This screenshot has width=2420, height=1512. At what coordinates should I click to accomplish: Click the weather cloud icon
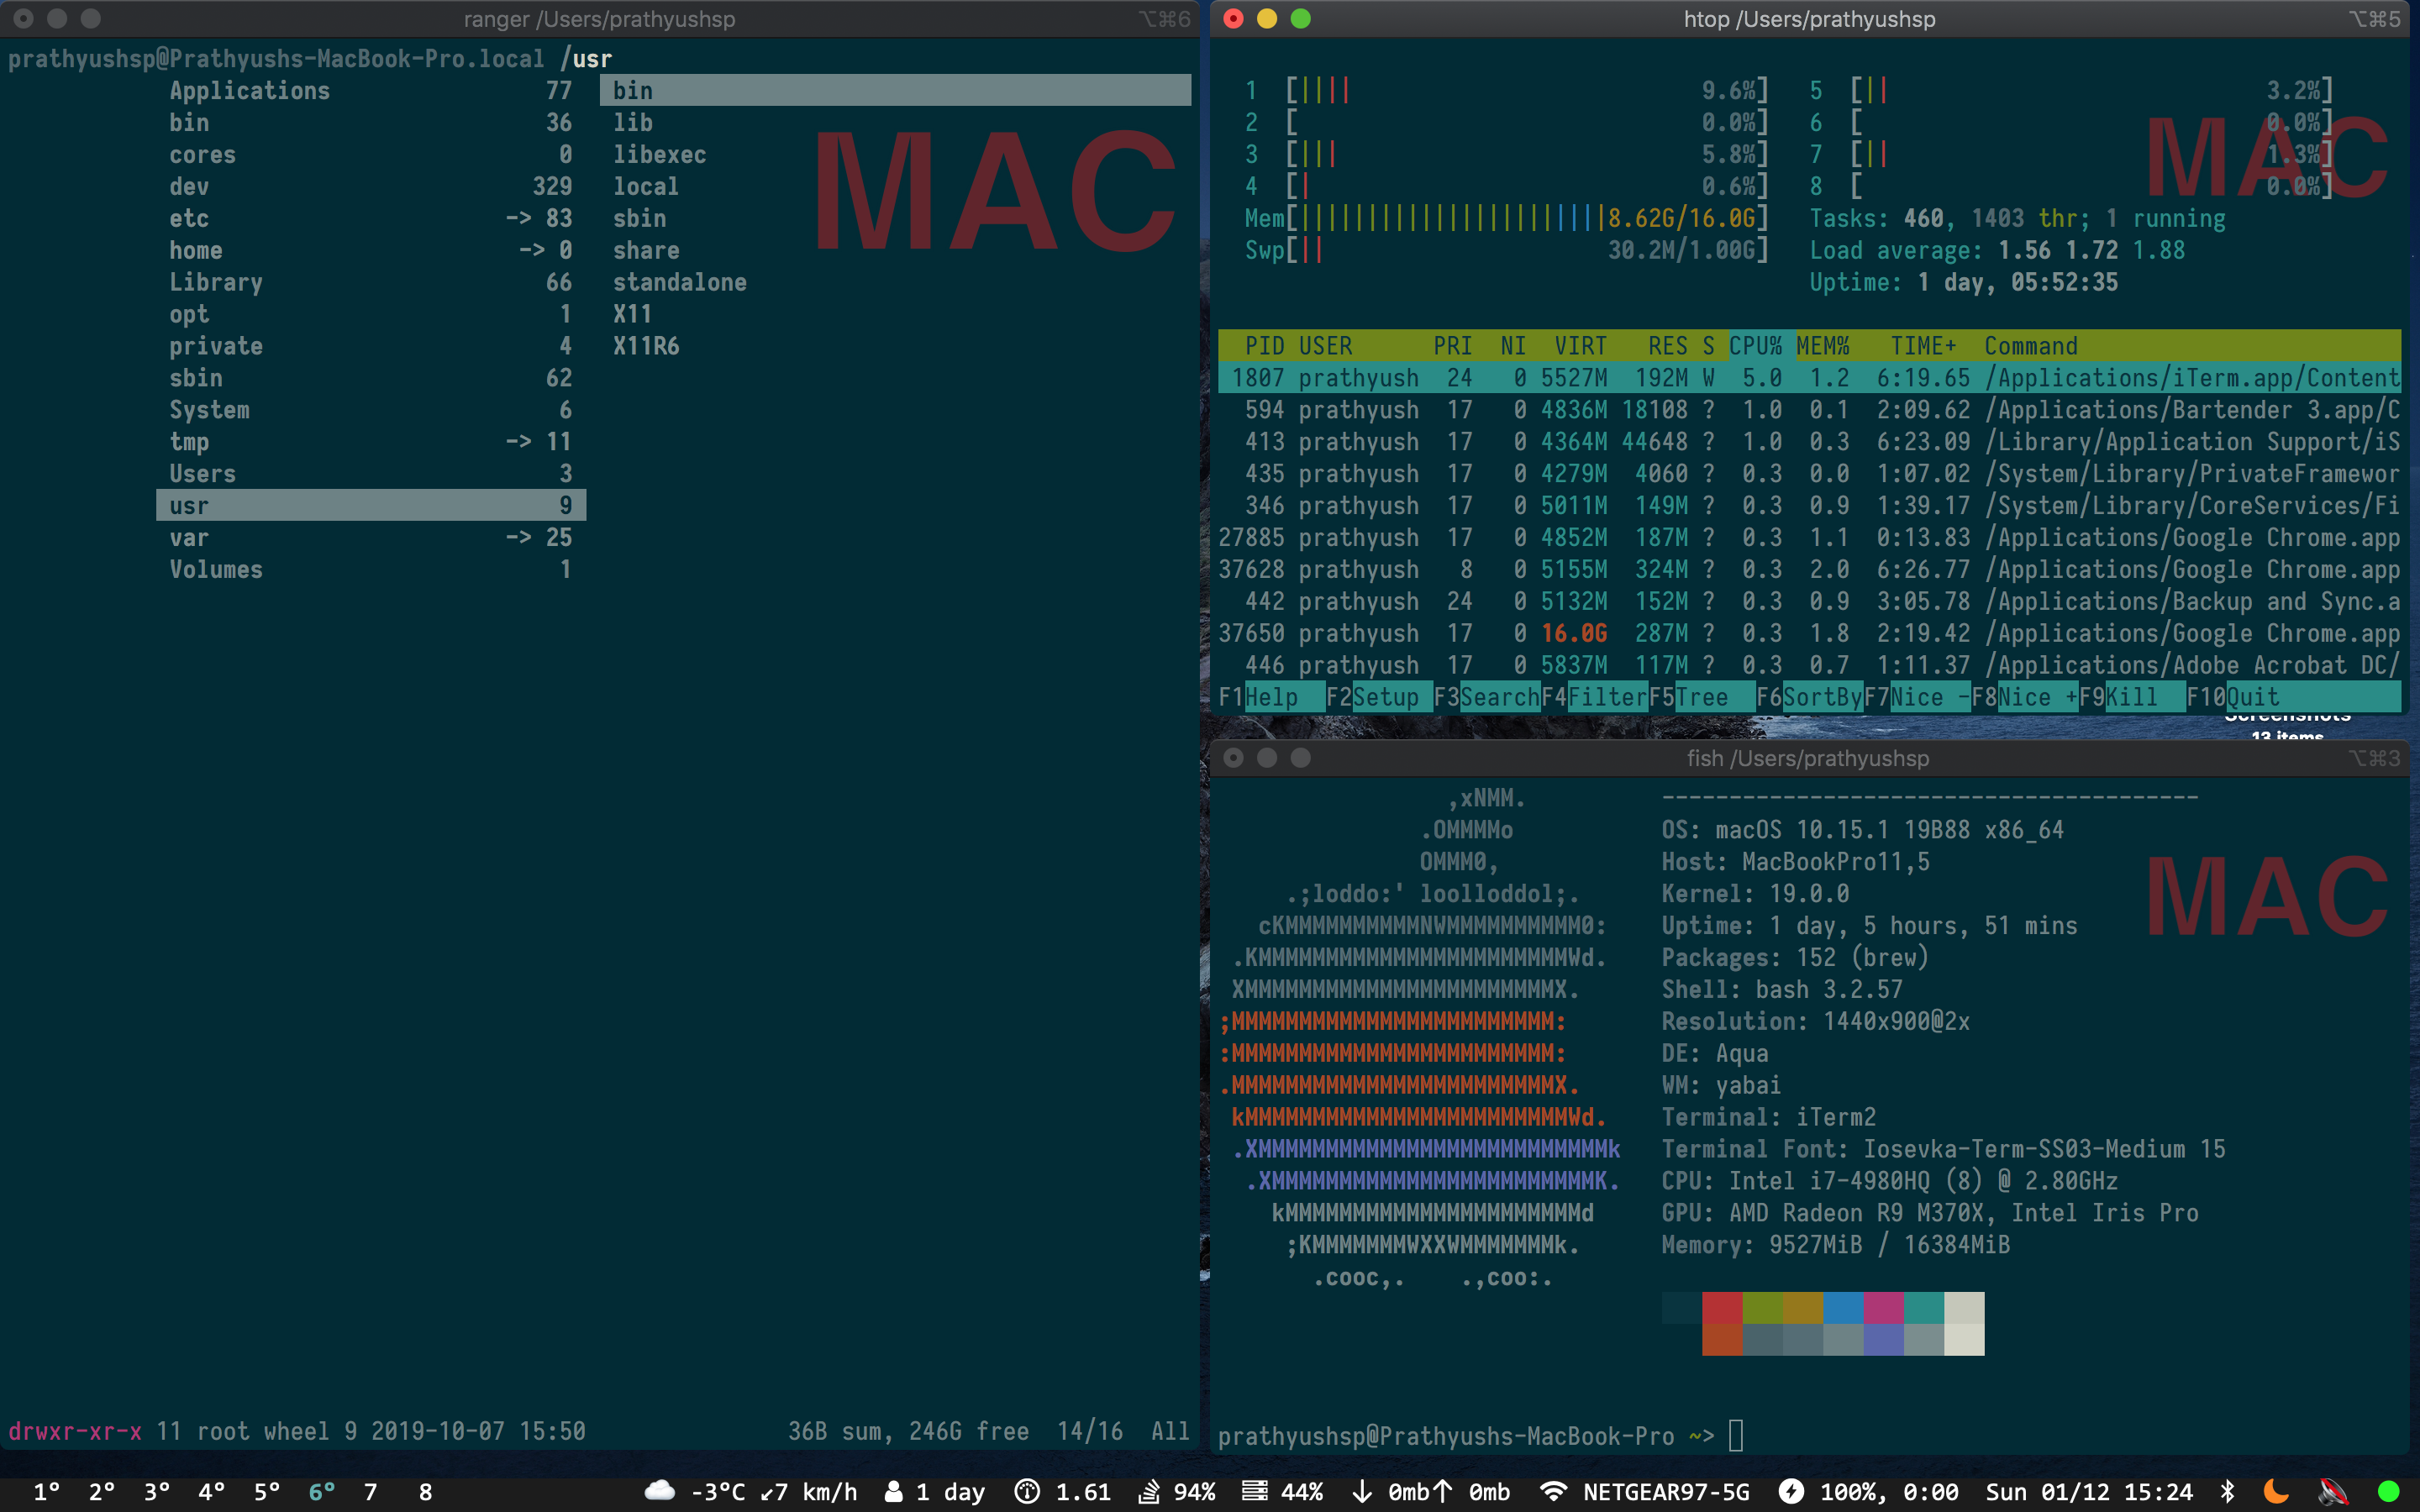(x=659, y=1491)
